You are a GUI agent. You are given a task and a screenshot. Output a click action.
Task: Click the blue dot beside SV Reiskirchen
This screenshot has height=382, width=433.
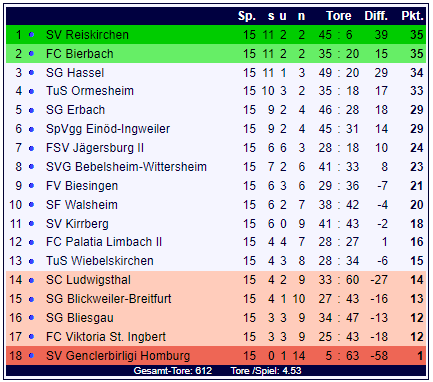pyautogui.click(x=32, y=35)
